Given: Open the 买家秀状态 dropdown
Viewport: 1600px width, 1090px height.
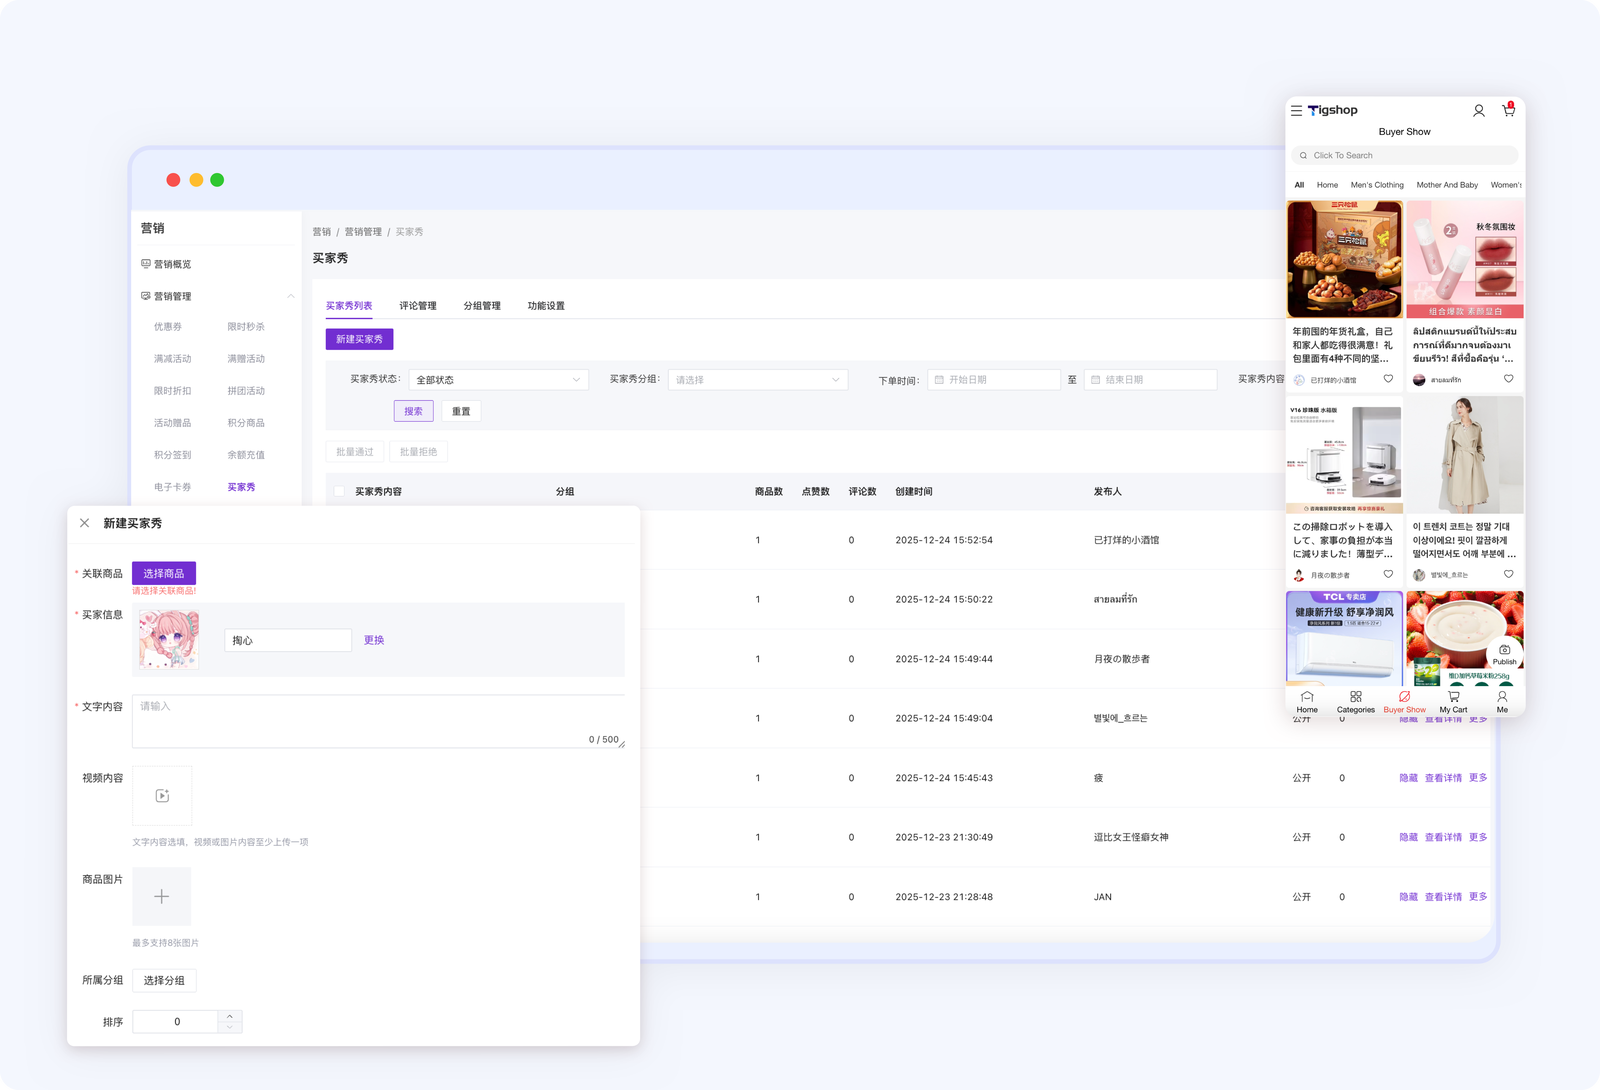Looking at the screenshot, I should (498, 380).
